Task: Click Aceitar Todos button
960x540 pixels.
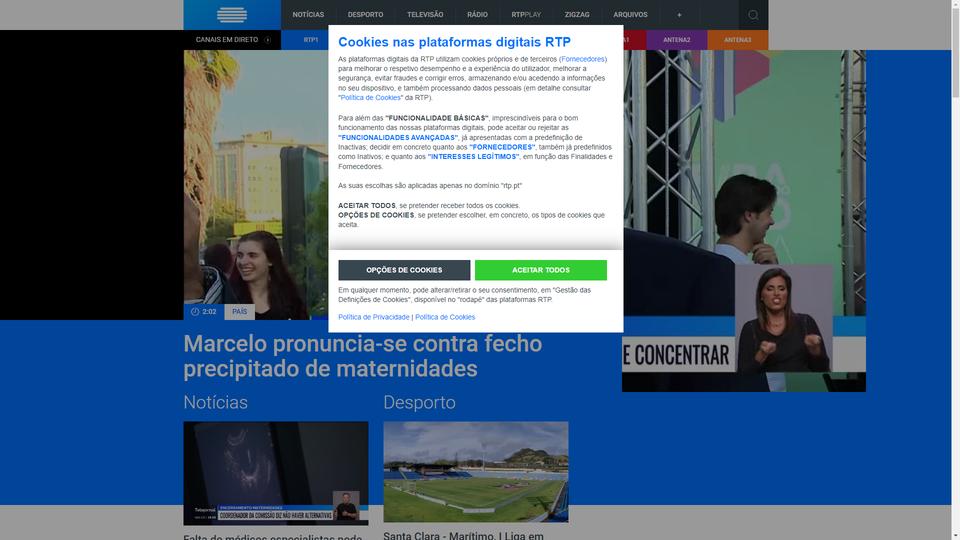Action: [541, 270]
